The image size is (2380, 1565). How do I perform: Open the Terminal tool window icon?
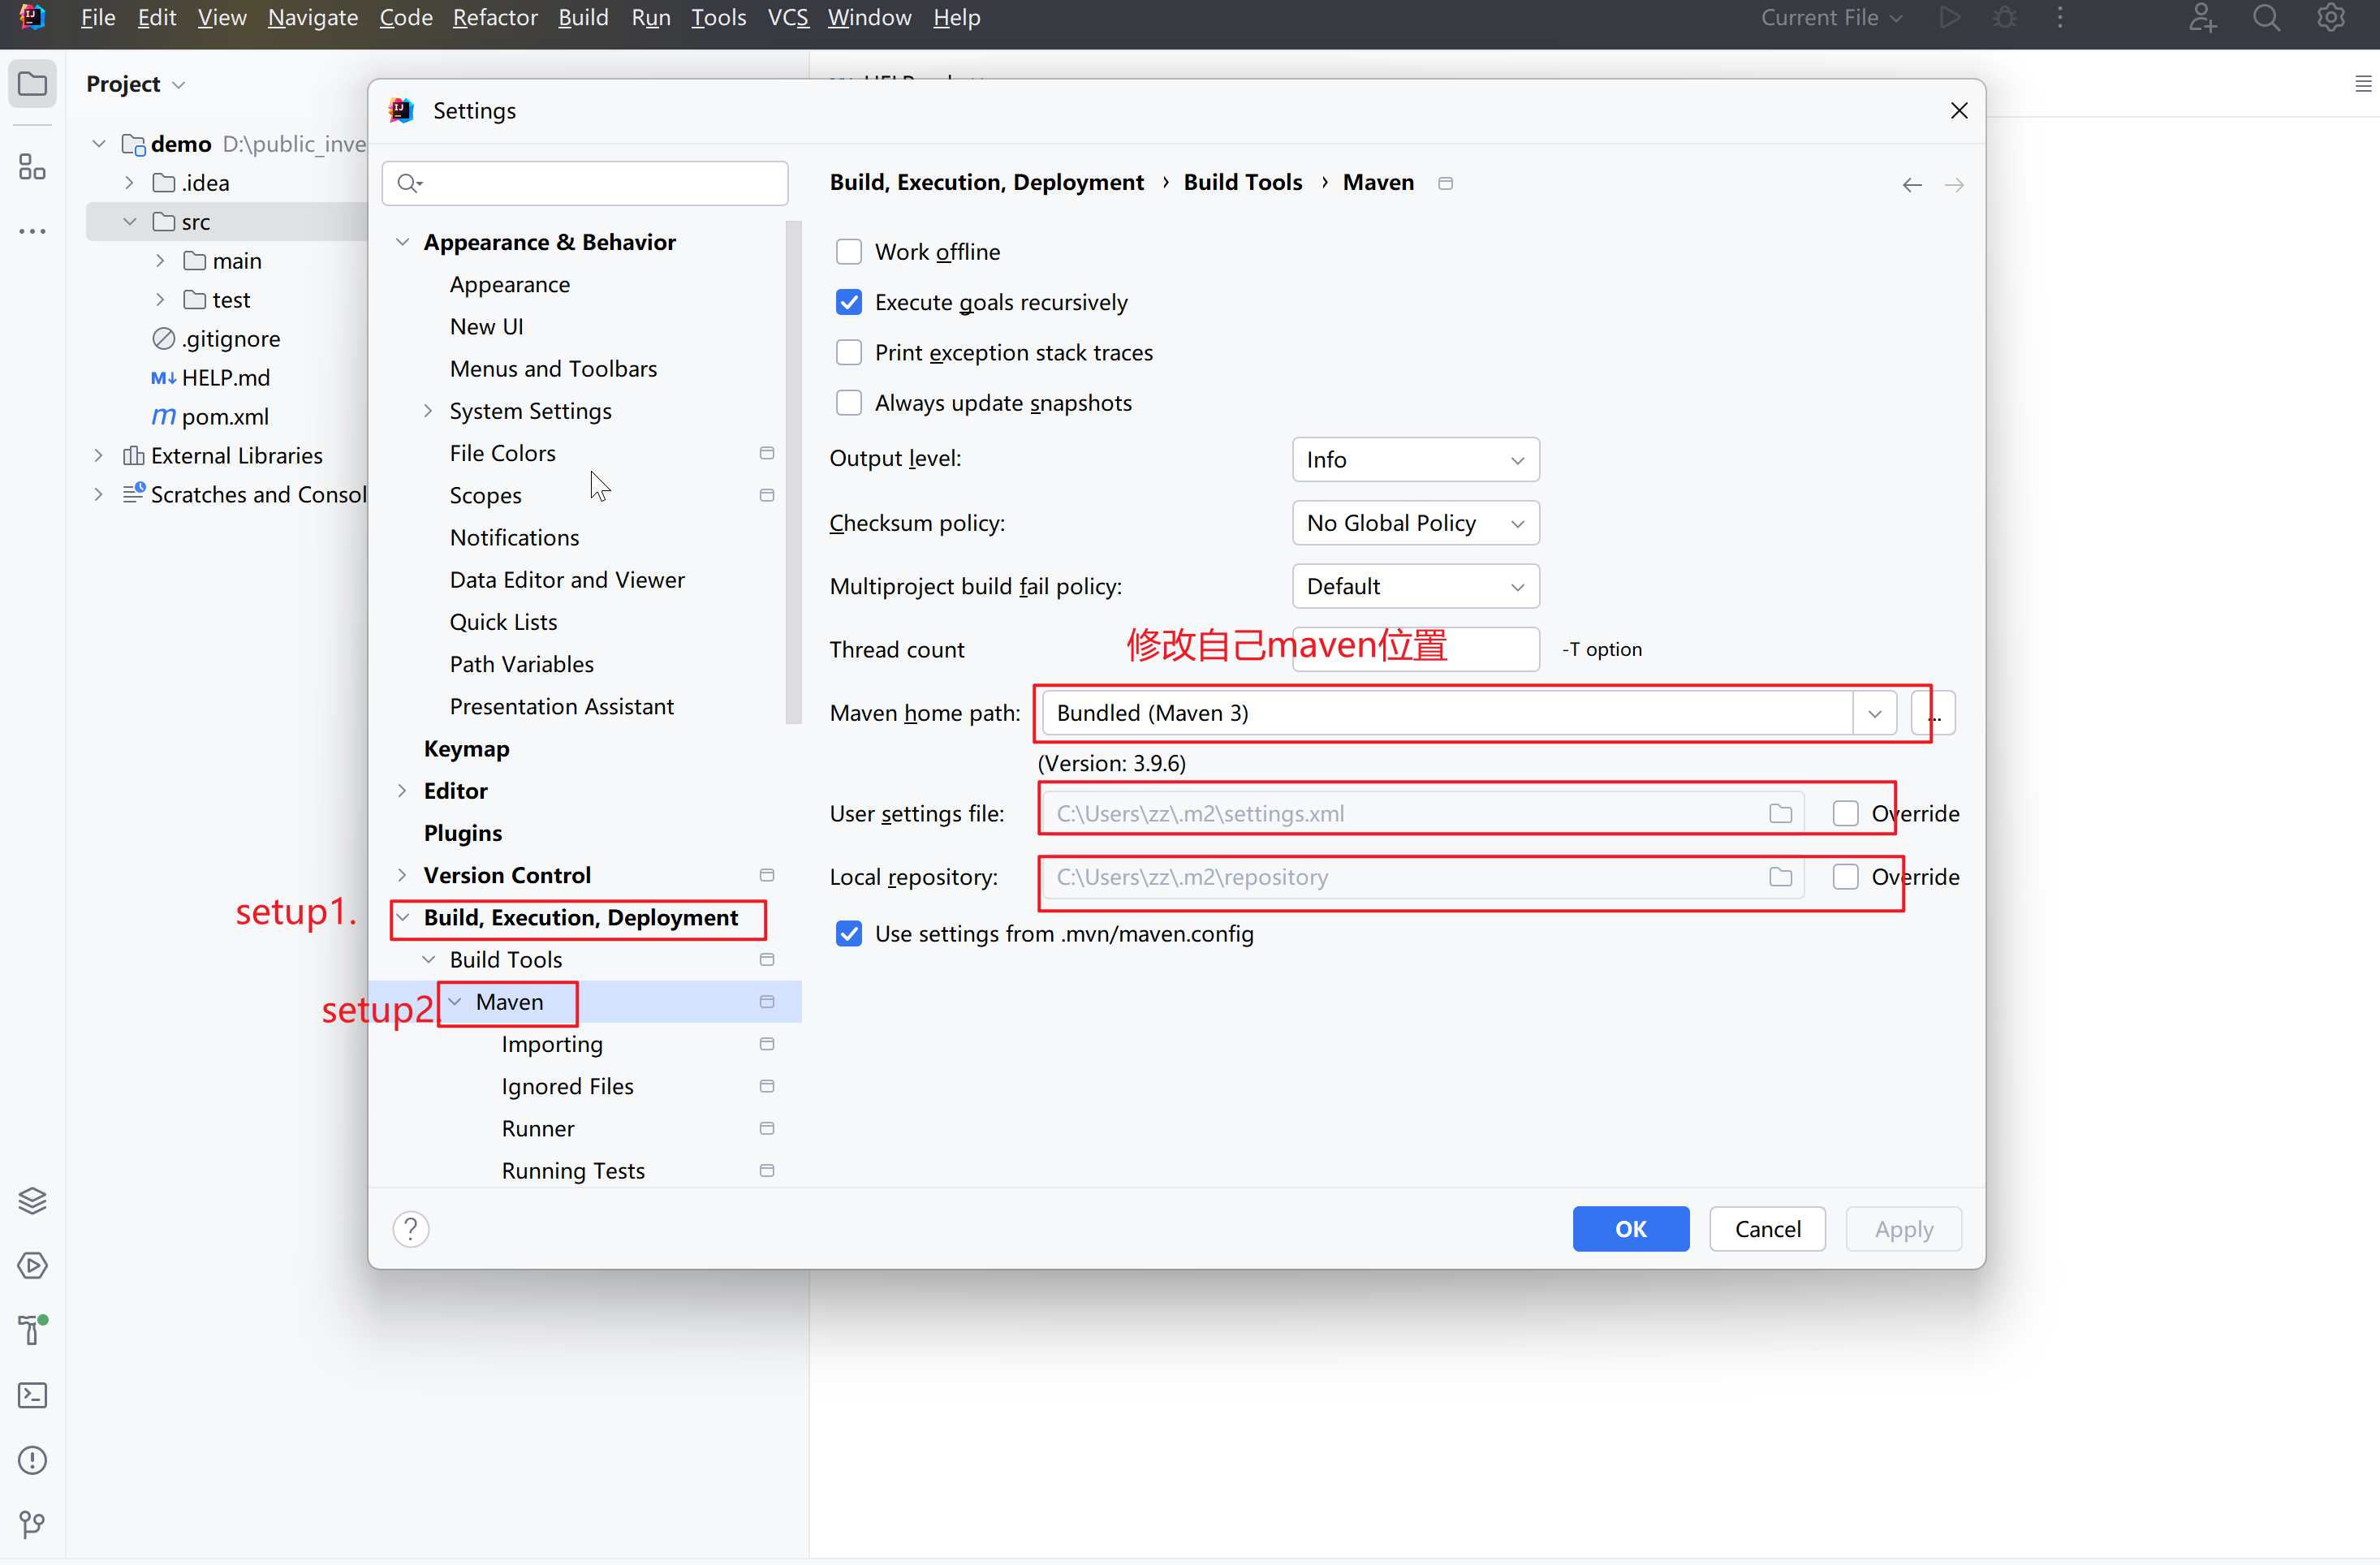tap(32, 1395)
